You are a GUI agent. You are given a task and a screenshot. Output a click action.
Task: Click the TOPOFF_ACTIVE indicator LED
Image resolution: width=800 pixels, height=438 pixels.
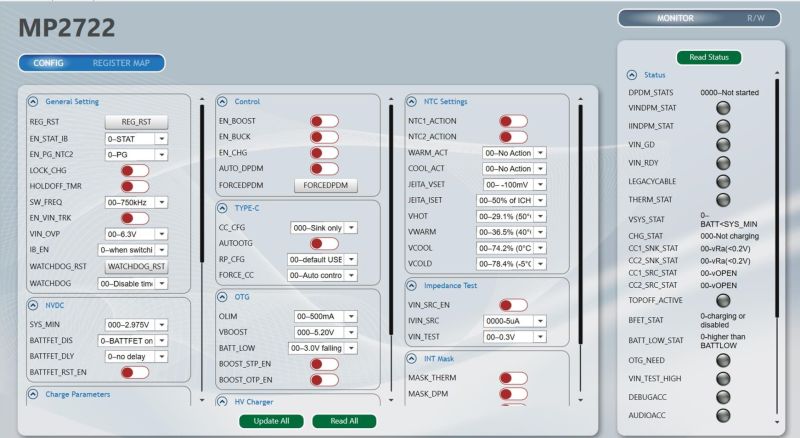tap(723, 300)
